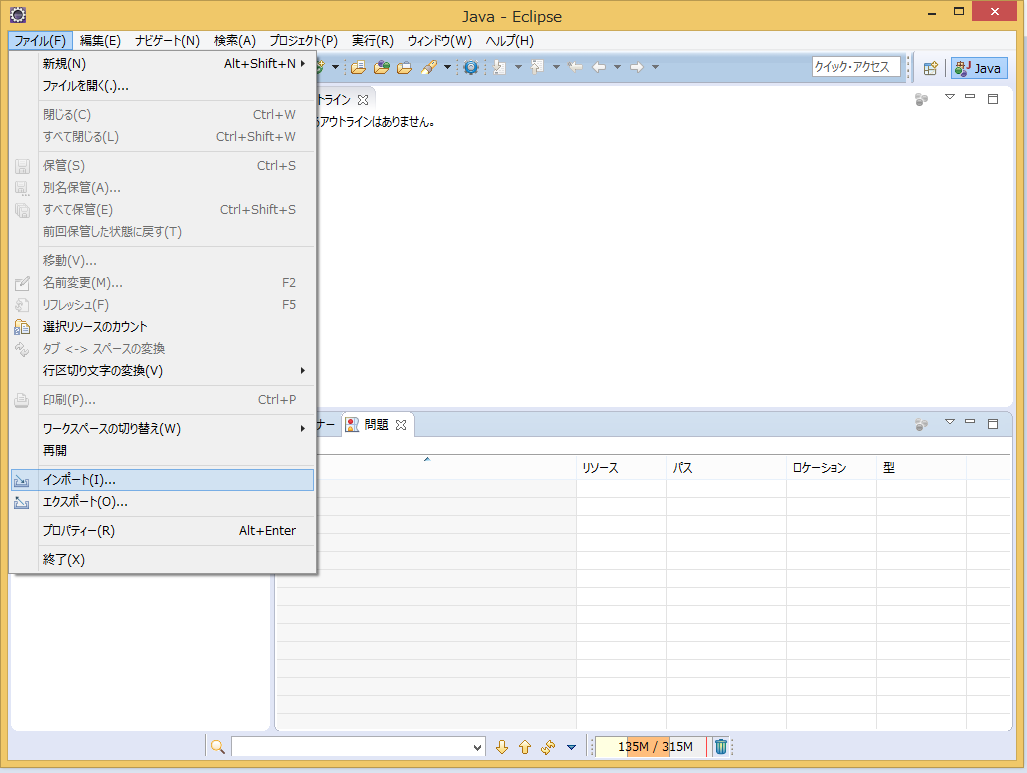Viewport: 1027px width, 773px height.
Task: Open dropdown next to the new-item toolbar icon
Action: (x=335, y=67)
